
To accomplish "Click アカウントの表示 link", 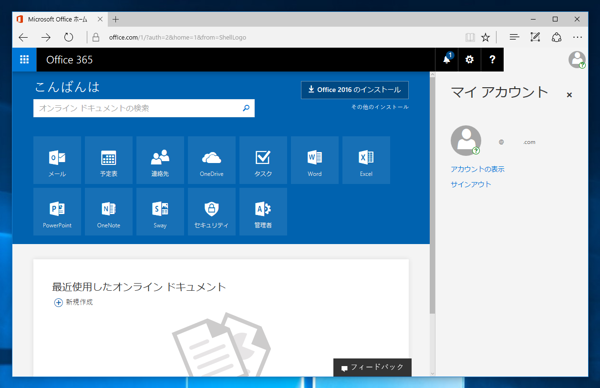I will (478, 169).
